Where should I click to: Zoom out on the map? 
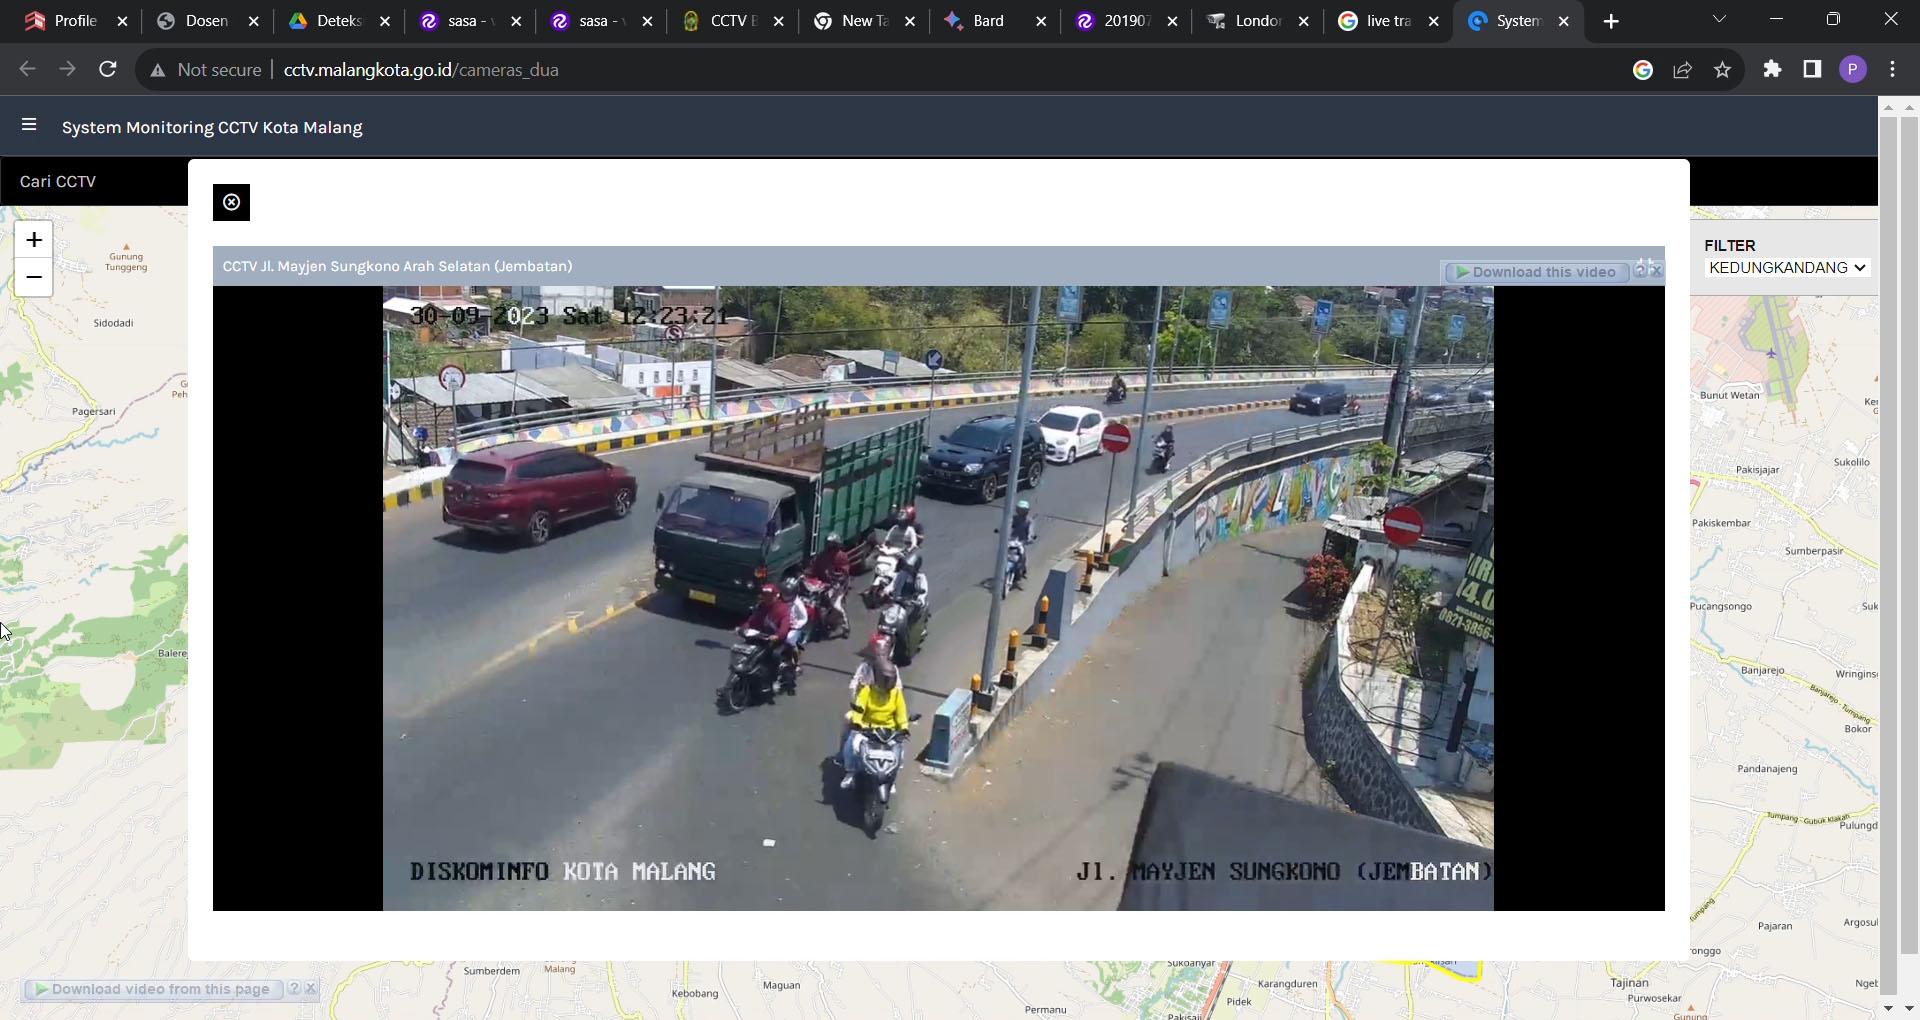tap(34, 277)
